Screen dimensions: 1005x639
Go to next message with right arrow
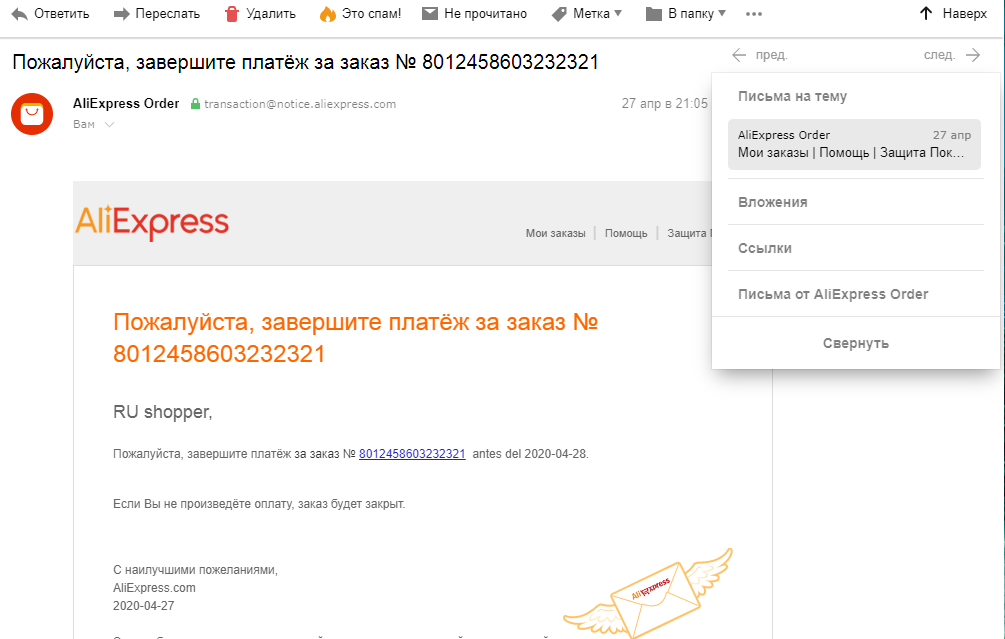click(x=973, y=55)
